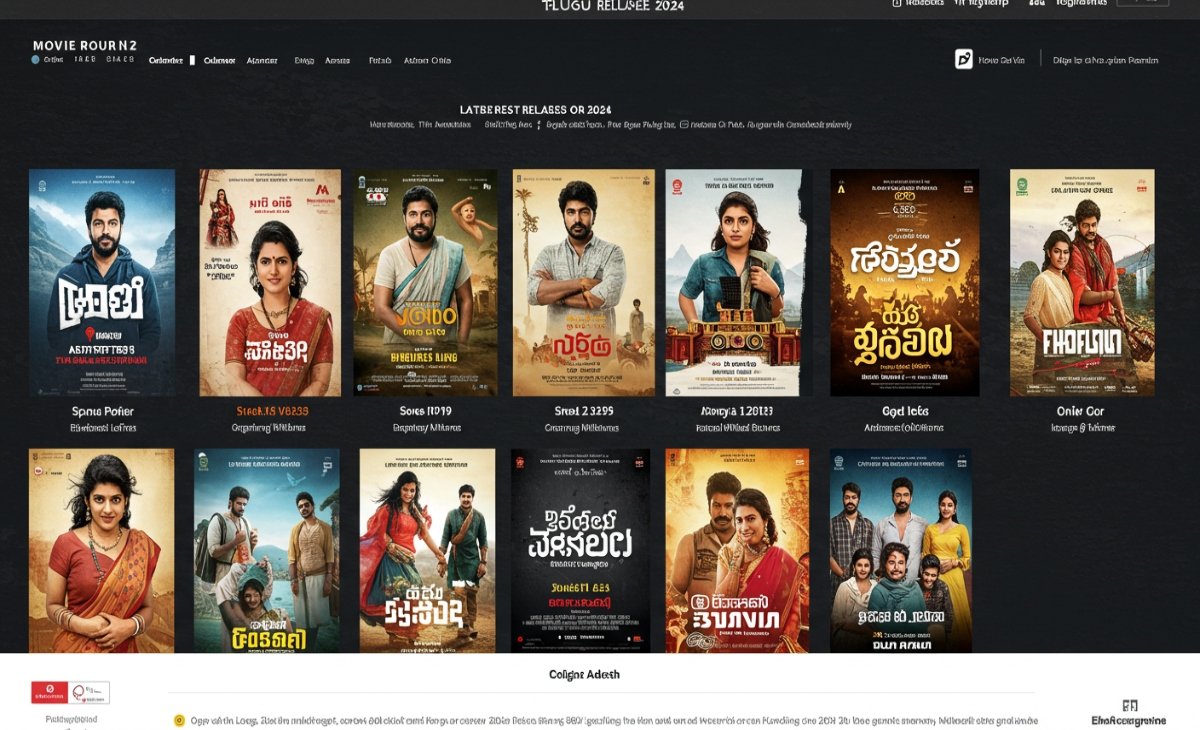1200x730 pixels.
Task: Click the Movie Round 2 logo
Action: (x=83, y=45)
